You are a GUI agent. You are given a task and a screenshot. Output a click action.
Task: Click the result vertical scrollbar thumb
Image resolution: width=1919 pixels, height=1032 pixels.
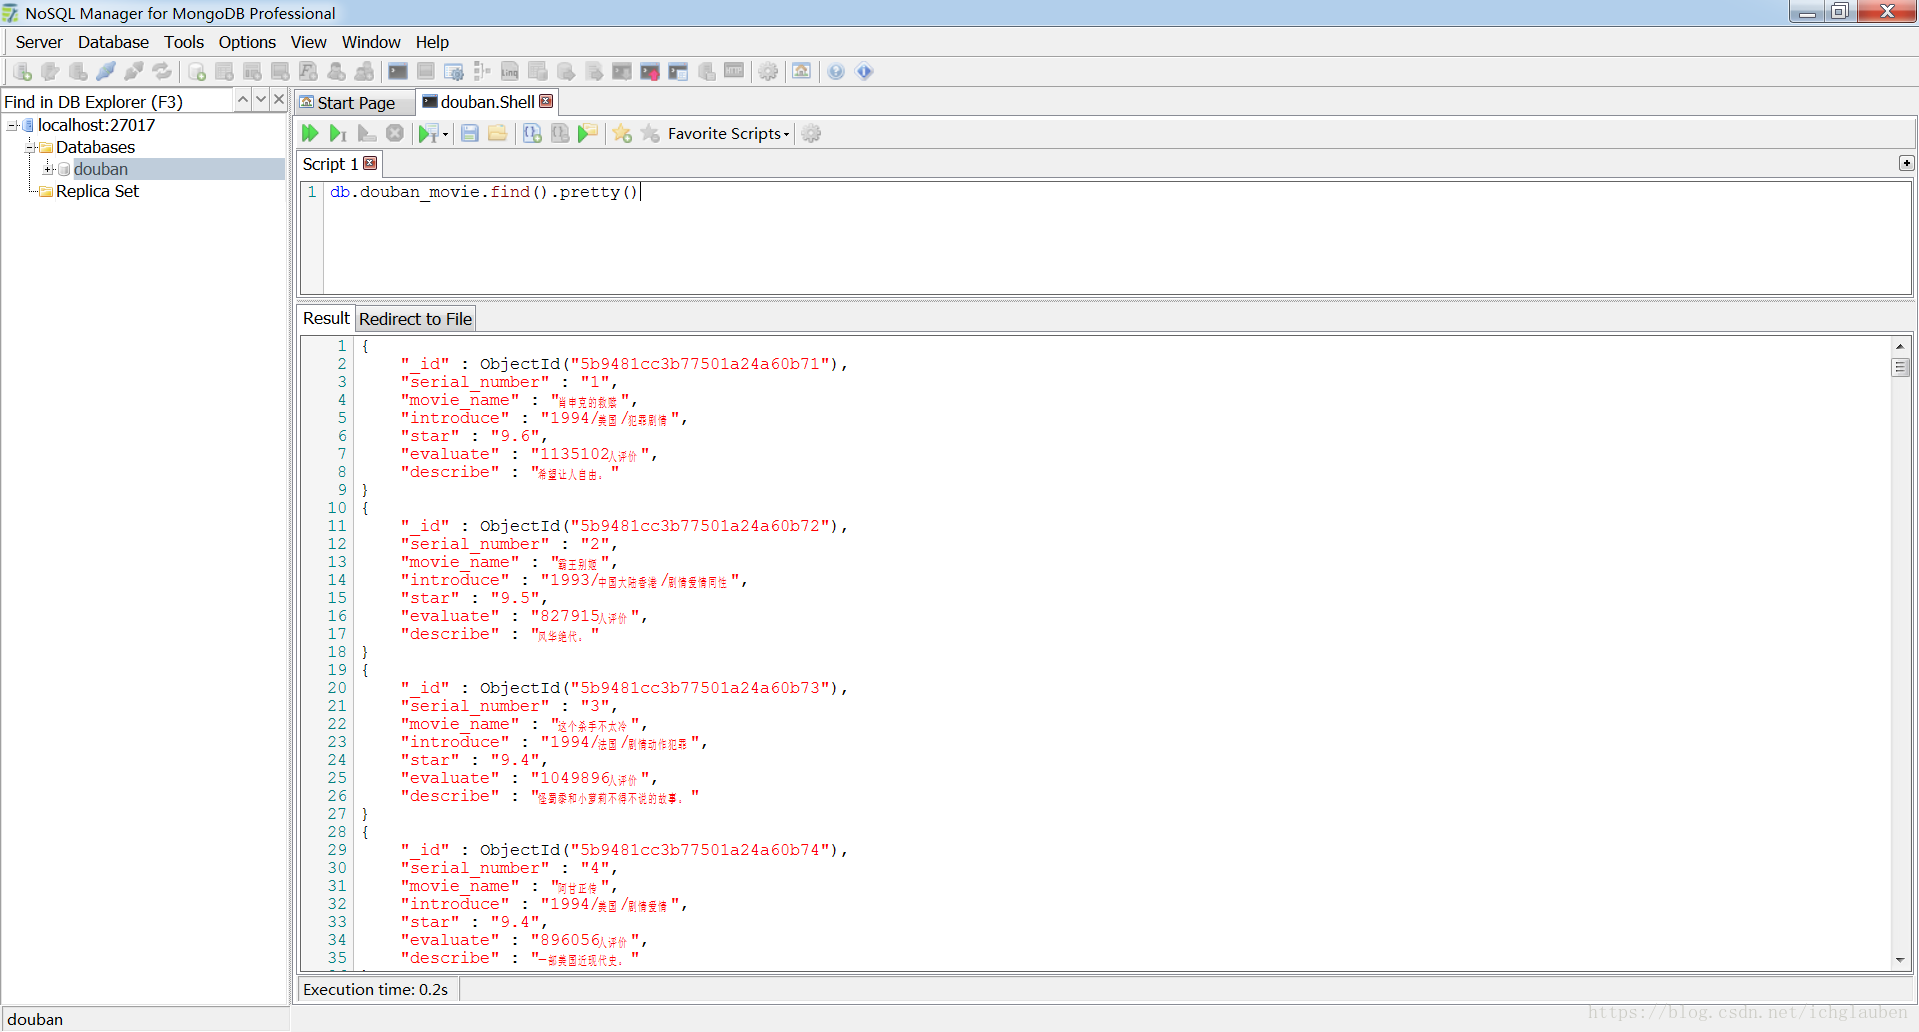(x=1900, y=367)
